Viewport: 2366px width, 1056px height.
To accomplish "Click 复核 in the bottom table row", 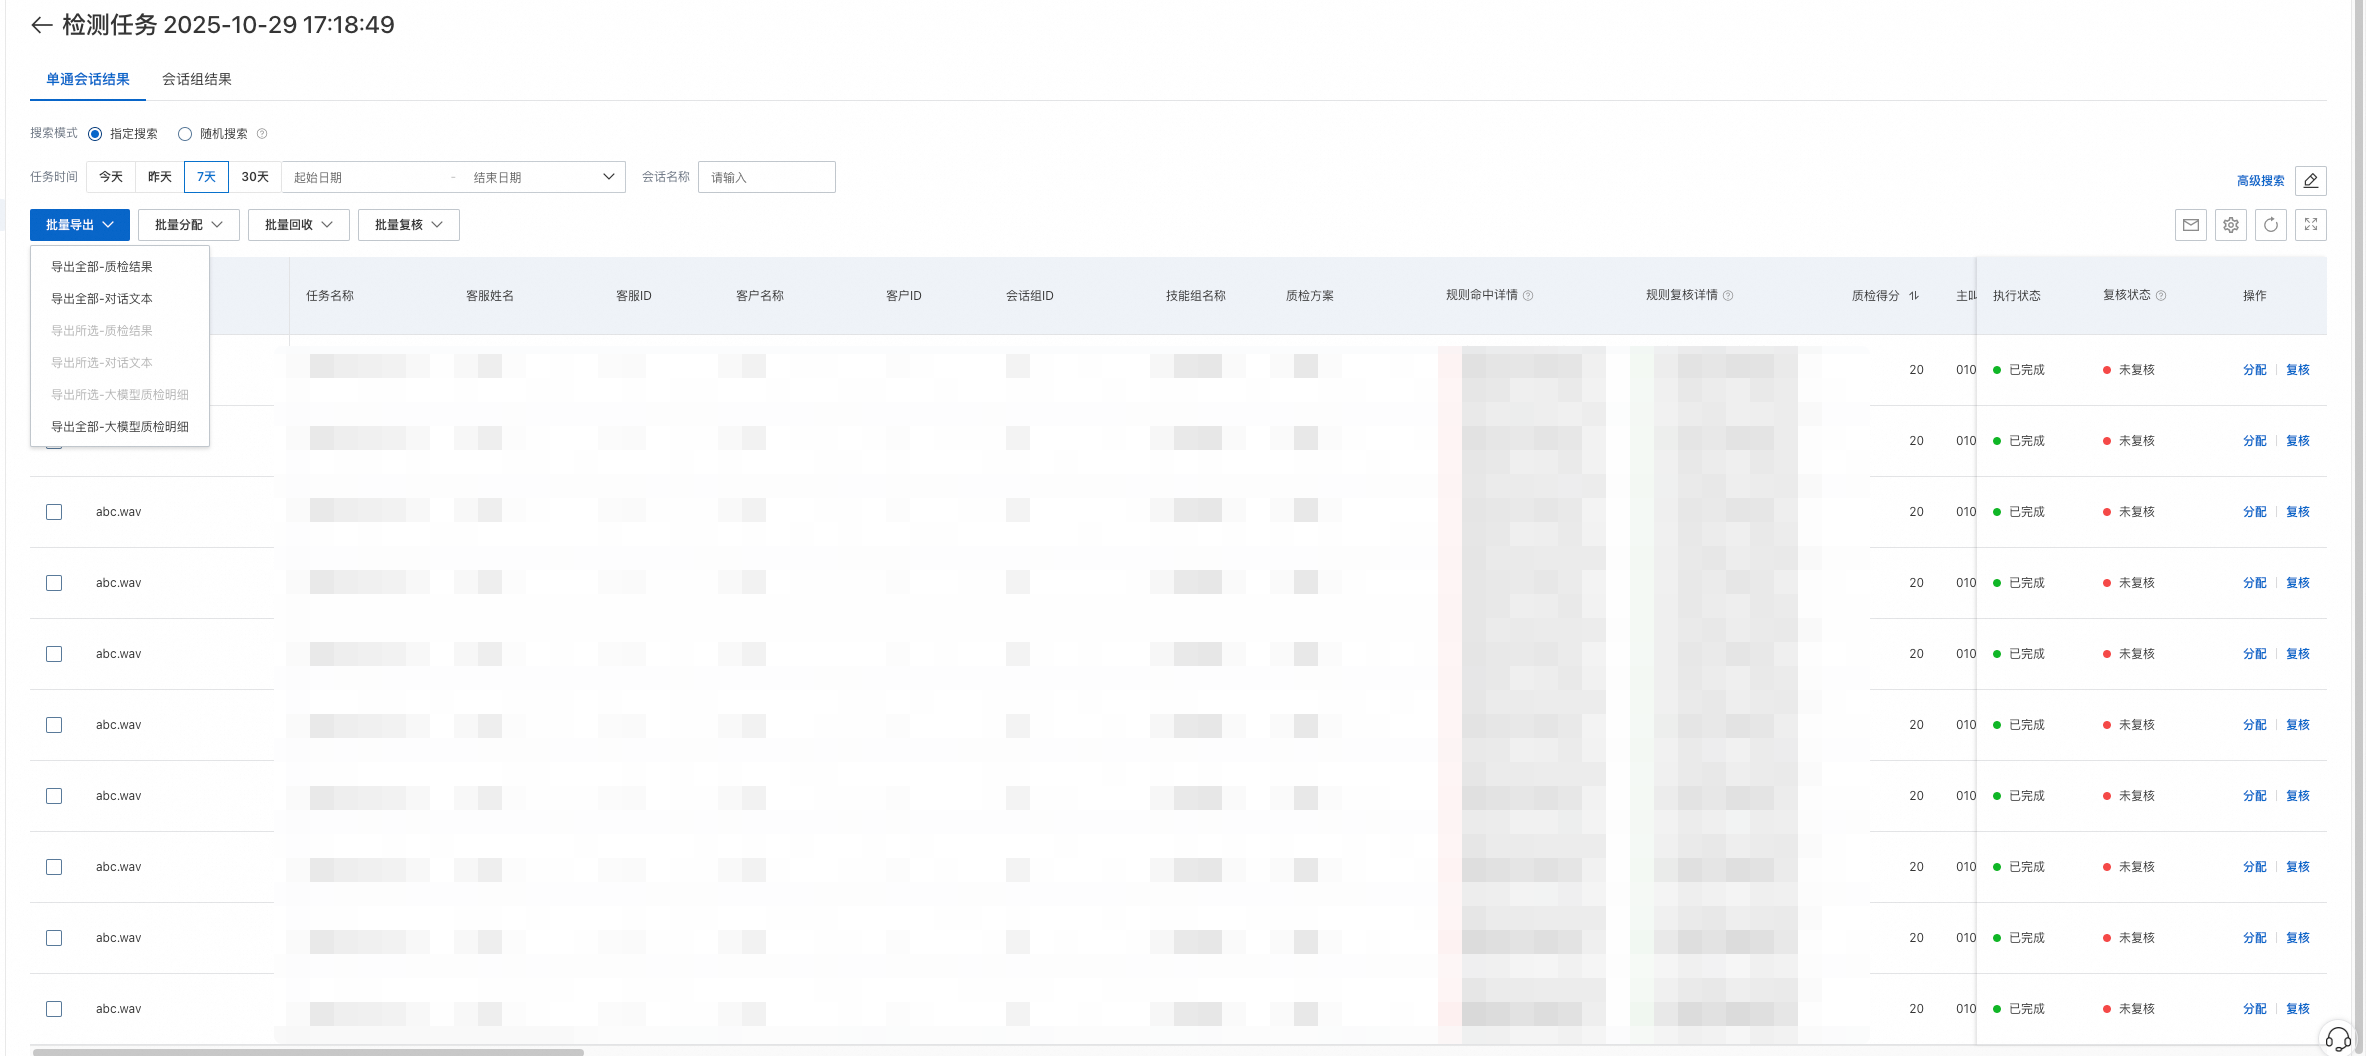I will click(x=2298, y=1009).
